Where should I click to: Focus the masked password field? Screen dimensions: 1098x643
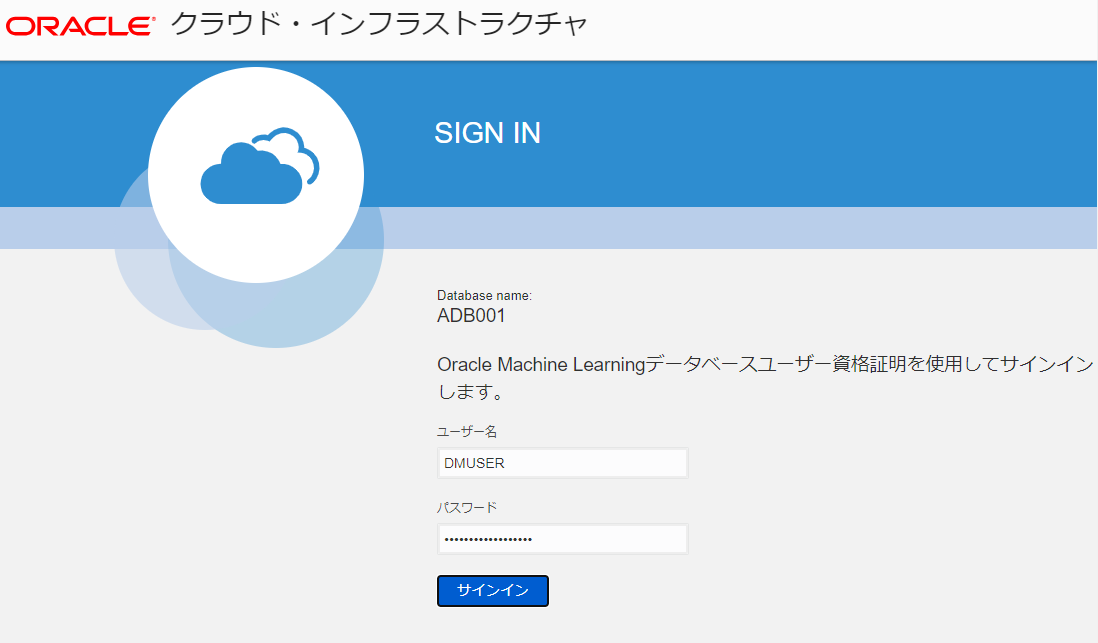tap(562, 539)
